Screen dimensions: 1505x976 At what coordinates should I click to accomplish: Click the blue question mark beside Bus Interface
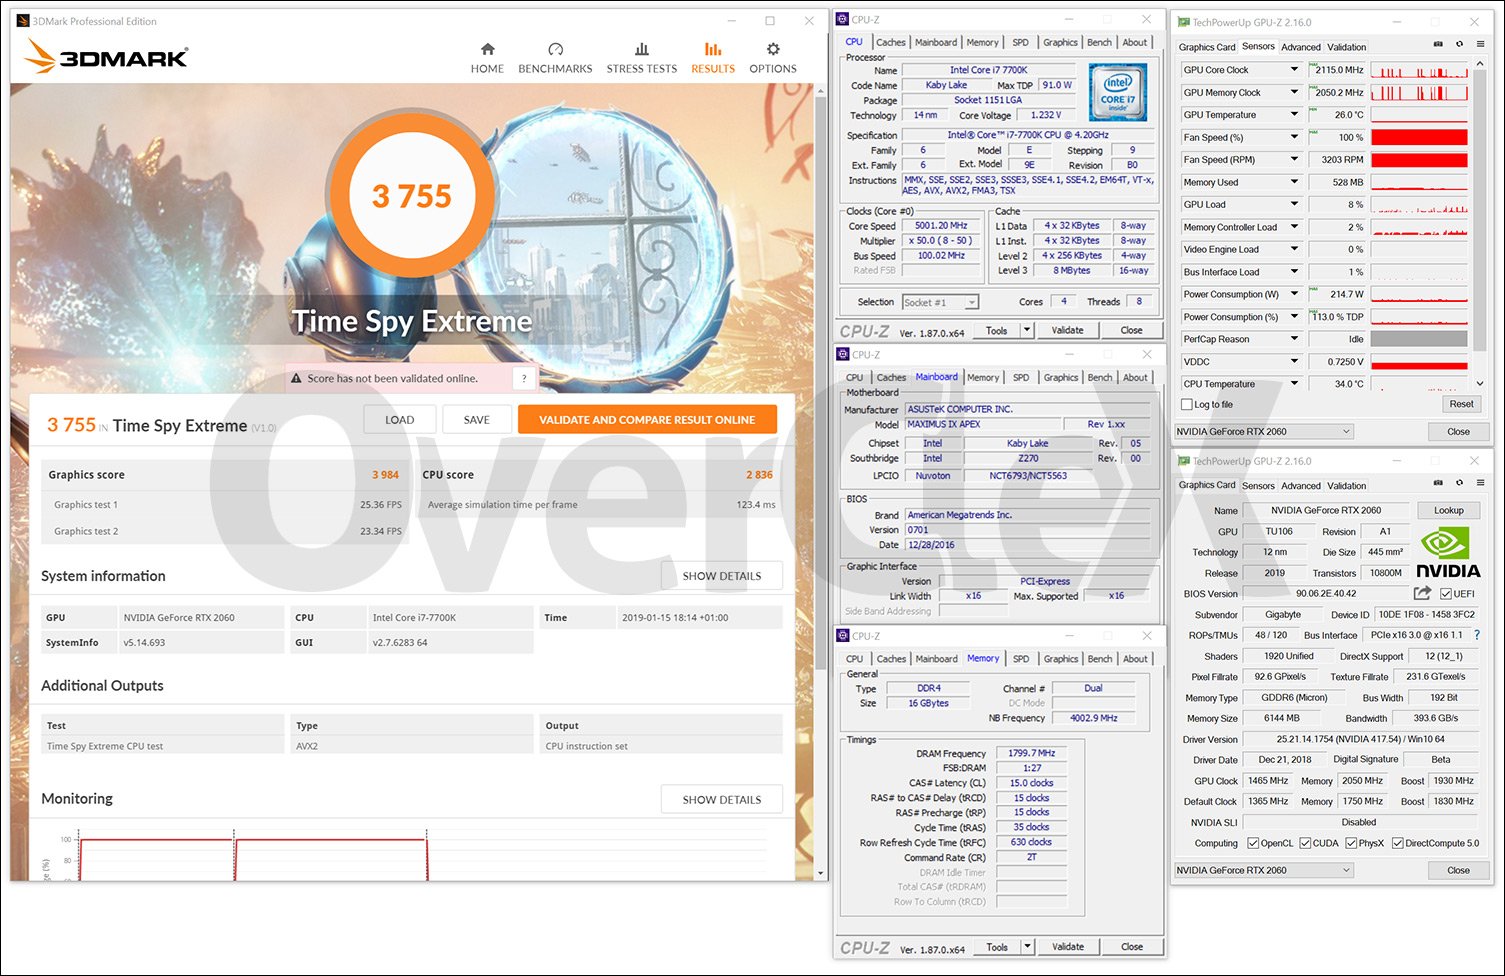(1477, 635)
